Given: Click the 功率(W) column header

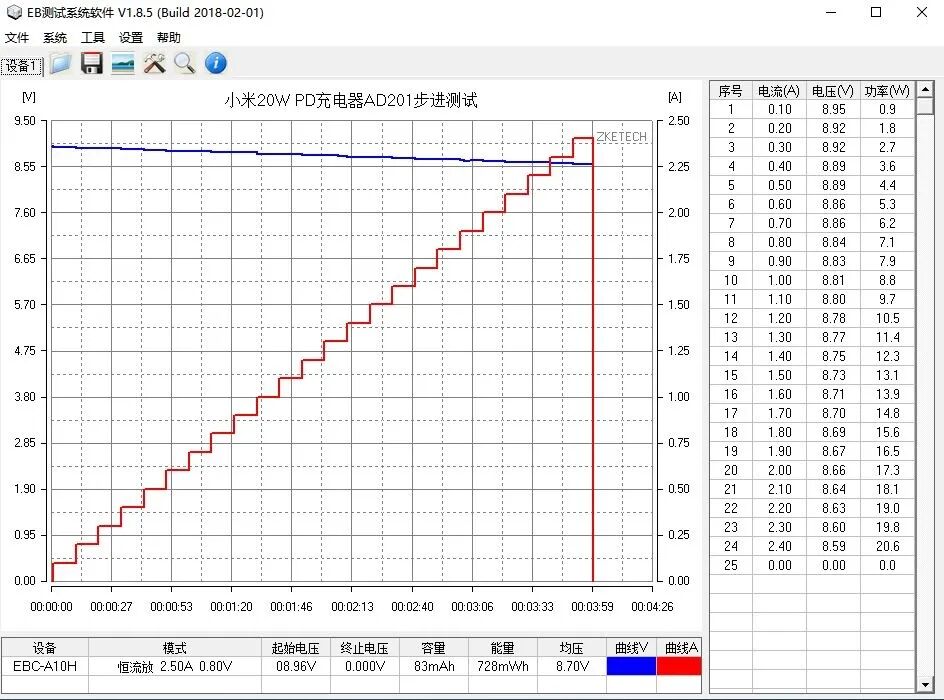Looking at the screenshot, I should click(887, 91).
